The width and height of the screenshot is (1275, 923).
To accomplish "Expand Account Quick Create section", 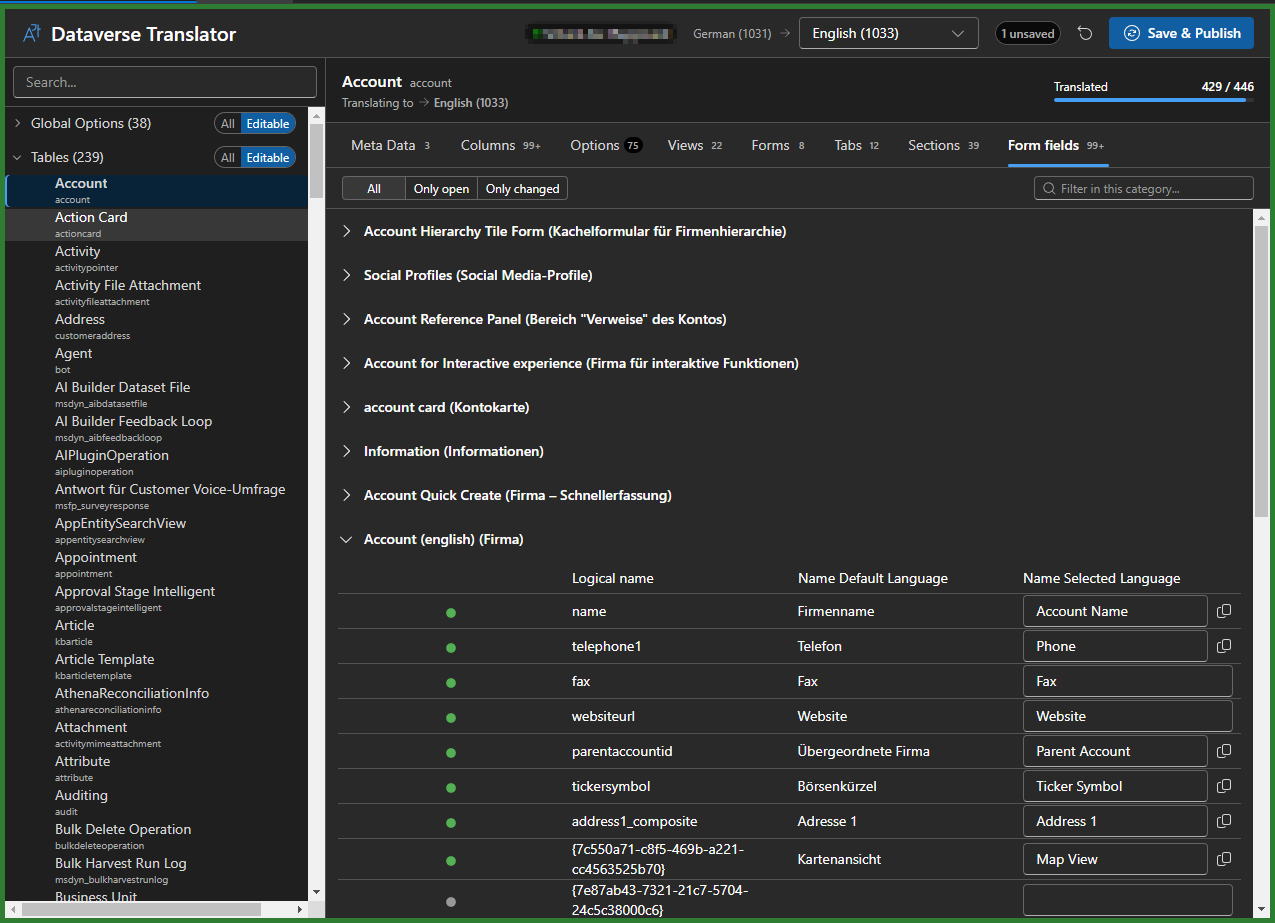I will 347,495.
